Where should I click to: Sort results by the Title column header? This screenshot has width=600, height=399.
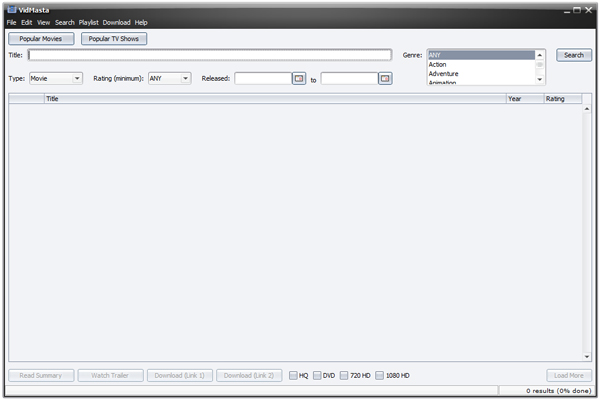coord(275,99)
